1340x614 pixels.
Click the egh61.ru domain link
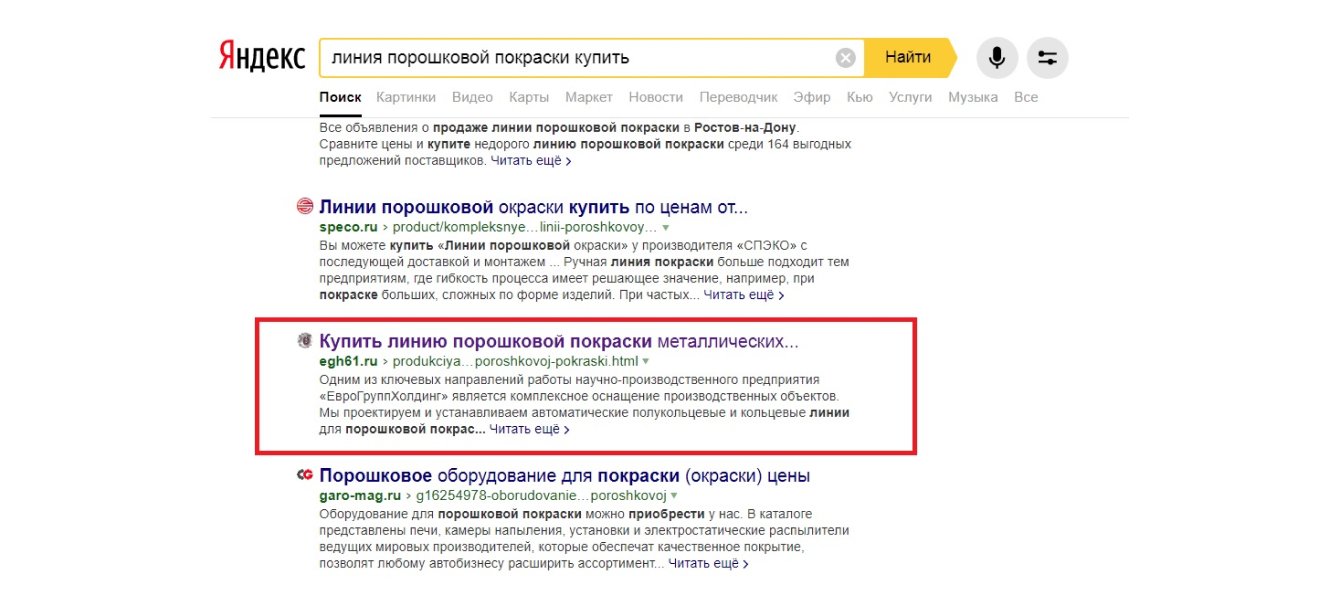coord(347,361)
